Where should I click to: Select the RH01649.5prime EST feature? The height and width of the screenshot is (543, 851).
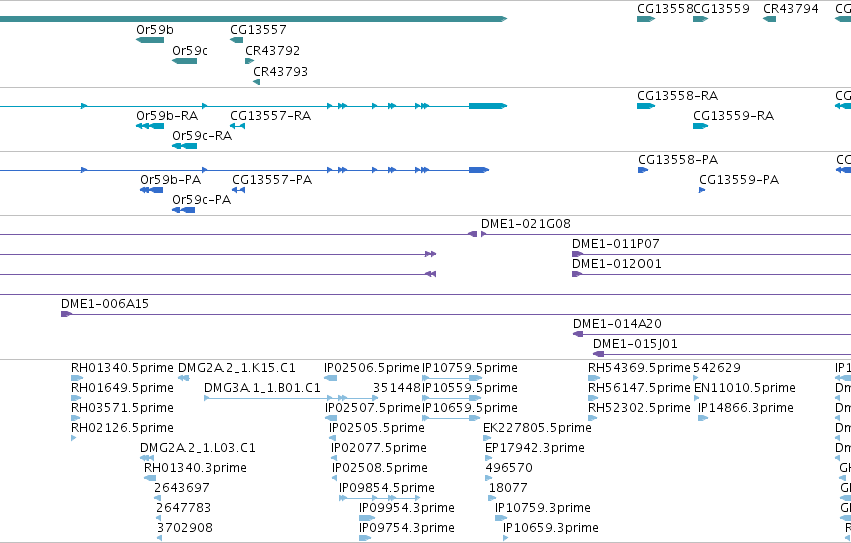[76, 398]
